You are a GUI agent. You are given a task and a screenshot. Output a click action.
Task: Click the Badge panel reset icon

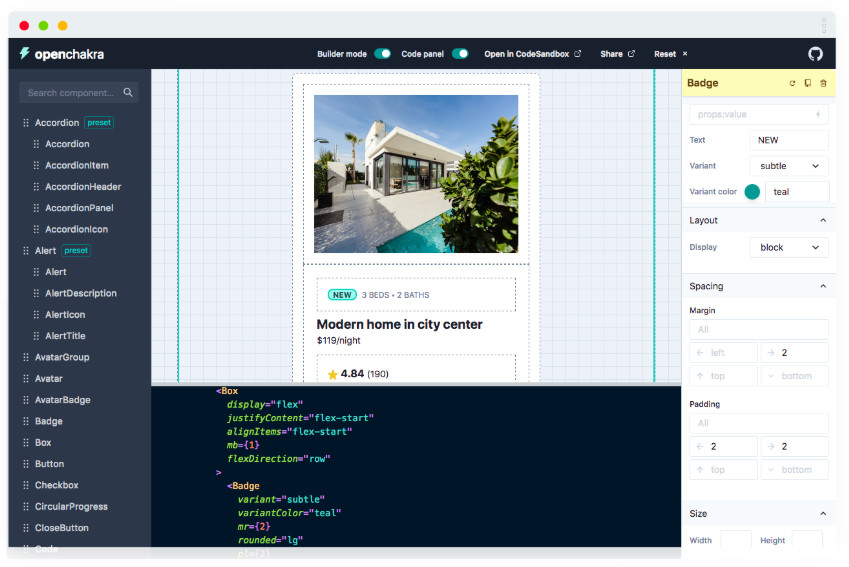point(792,83)
